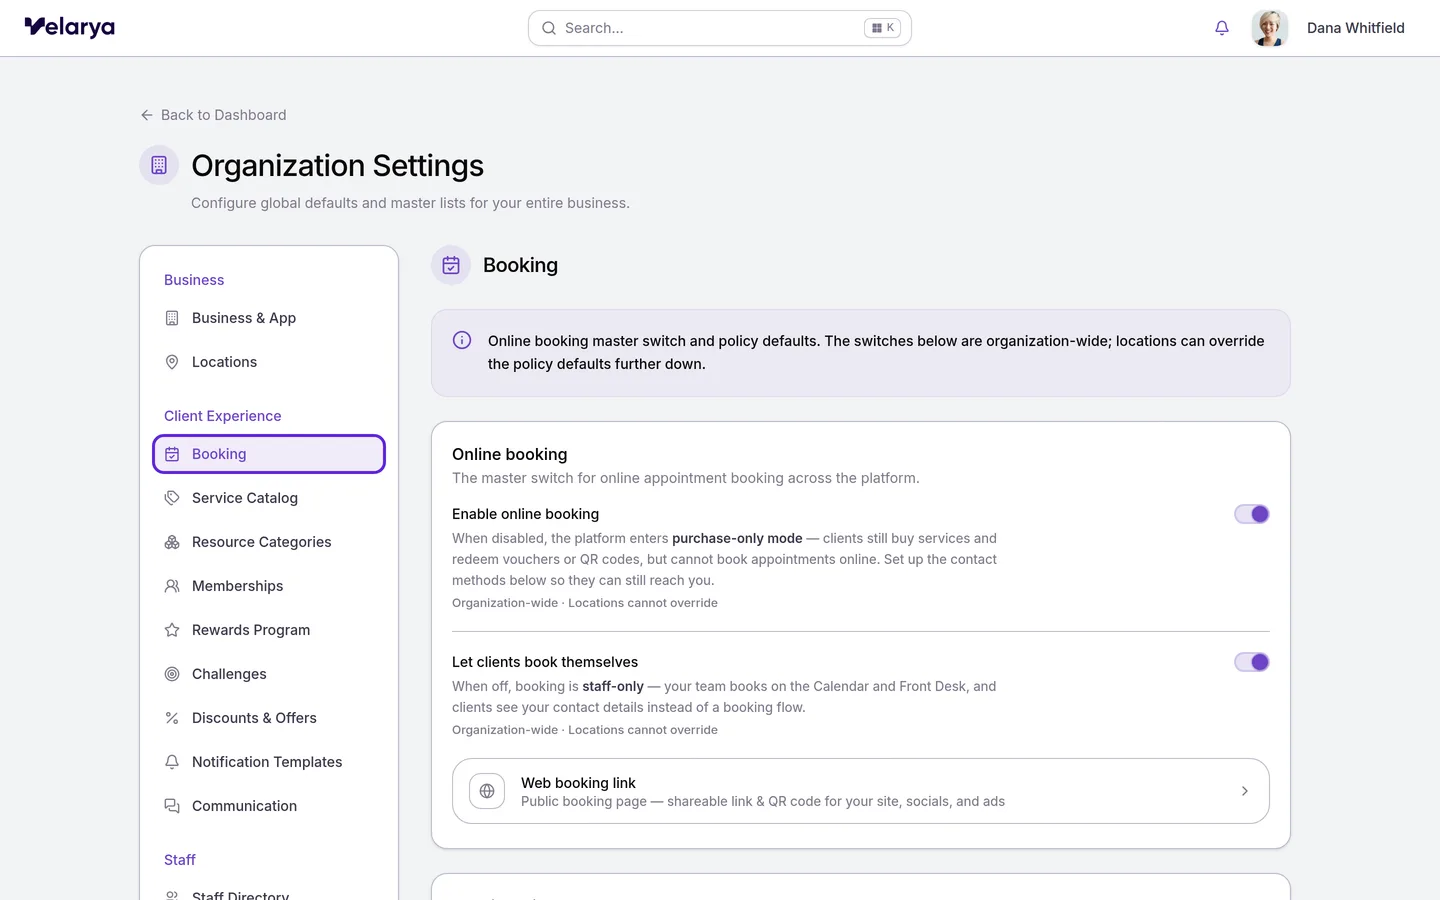Click 'purchase-only mode' bold text
Viewport: 1440px width, 900px height.
737,538
